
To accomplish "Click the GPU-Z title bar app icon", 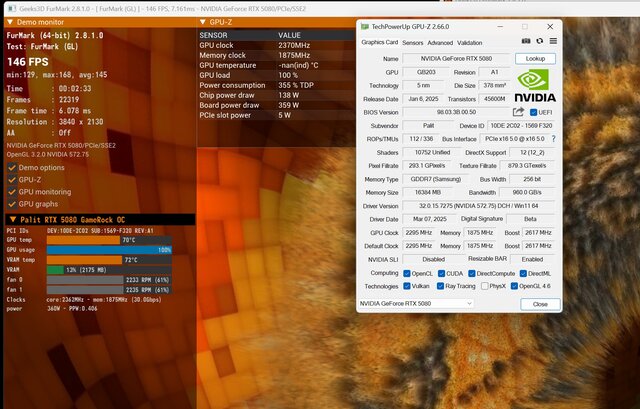I will click(x=366, y=25).
